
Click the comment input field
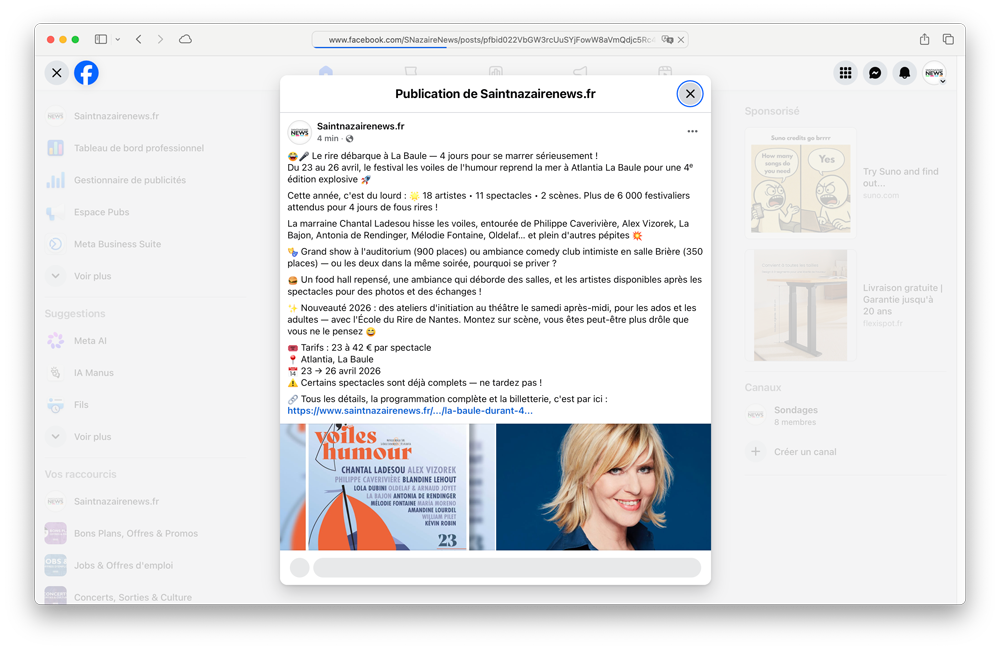click(x=506, y=568)
